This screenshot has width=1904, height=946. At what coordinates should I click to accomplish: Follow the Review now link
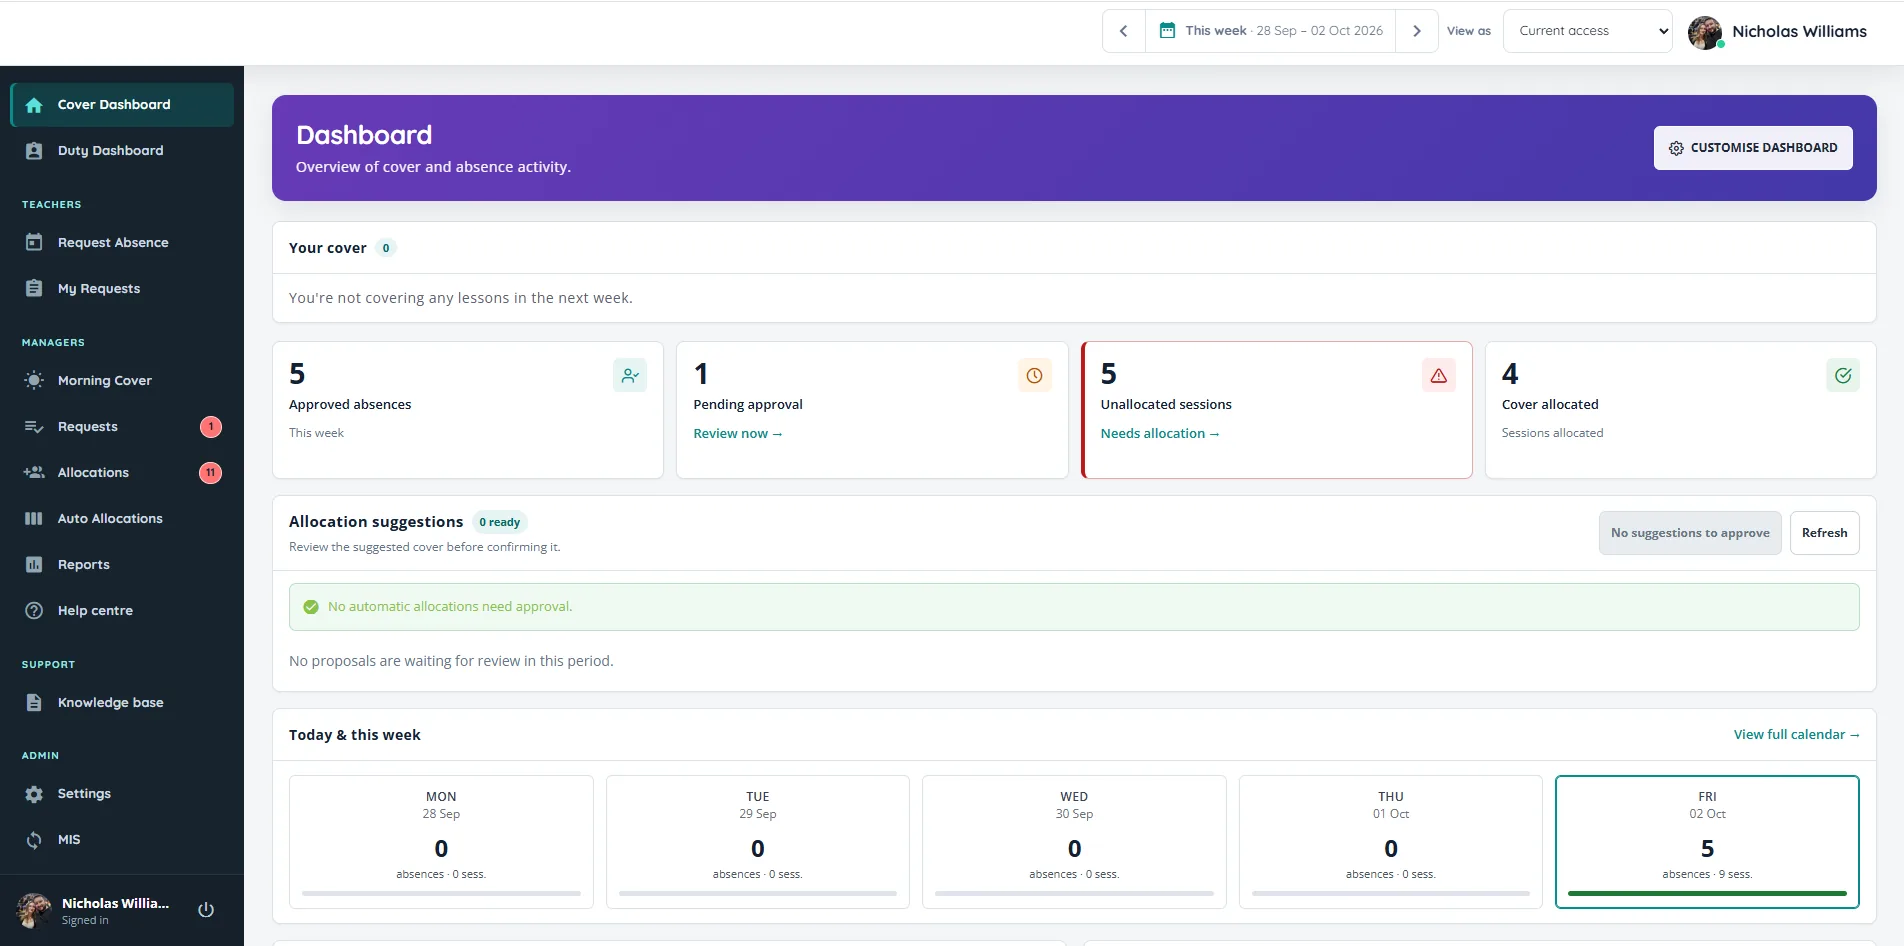tap(738, 433)
